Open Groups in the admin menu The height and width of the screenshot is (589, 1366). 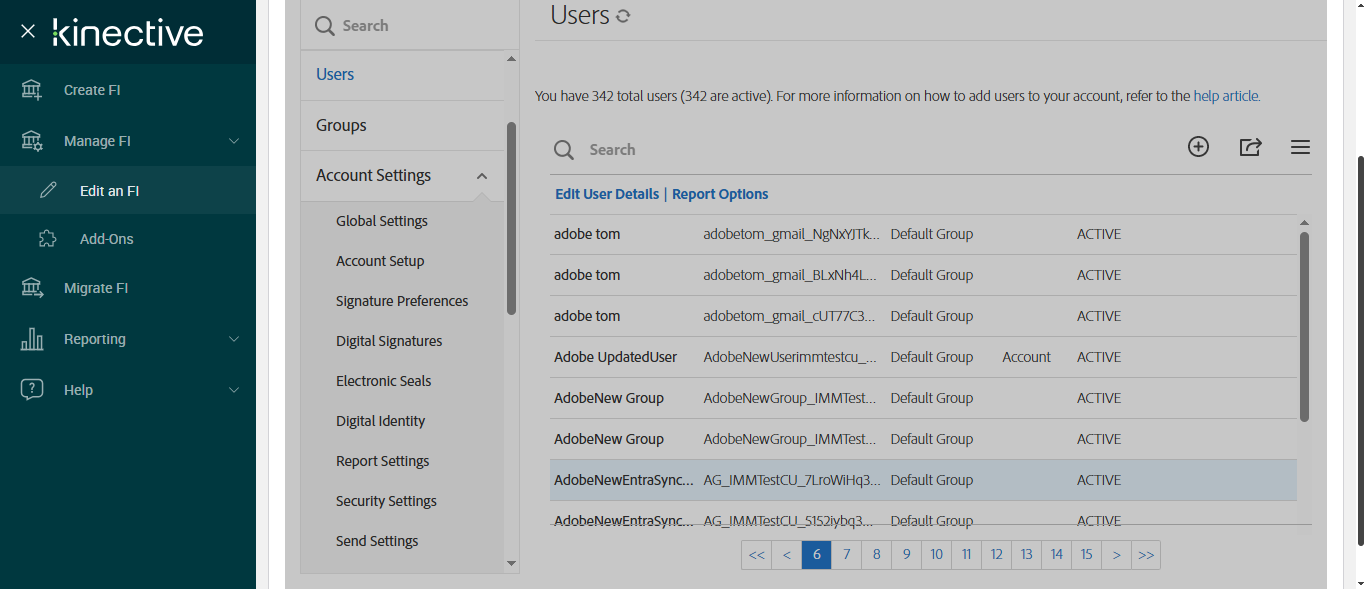[x=341, y=125]
